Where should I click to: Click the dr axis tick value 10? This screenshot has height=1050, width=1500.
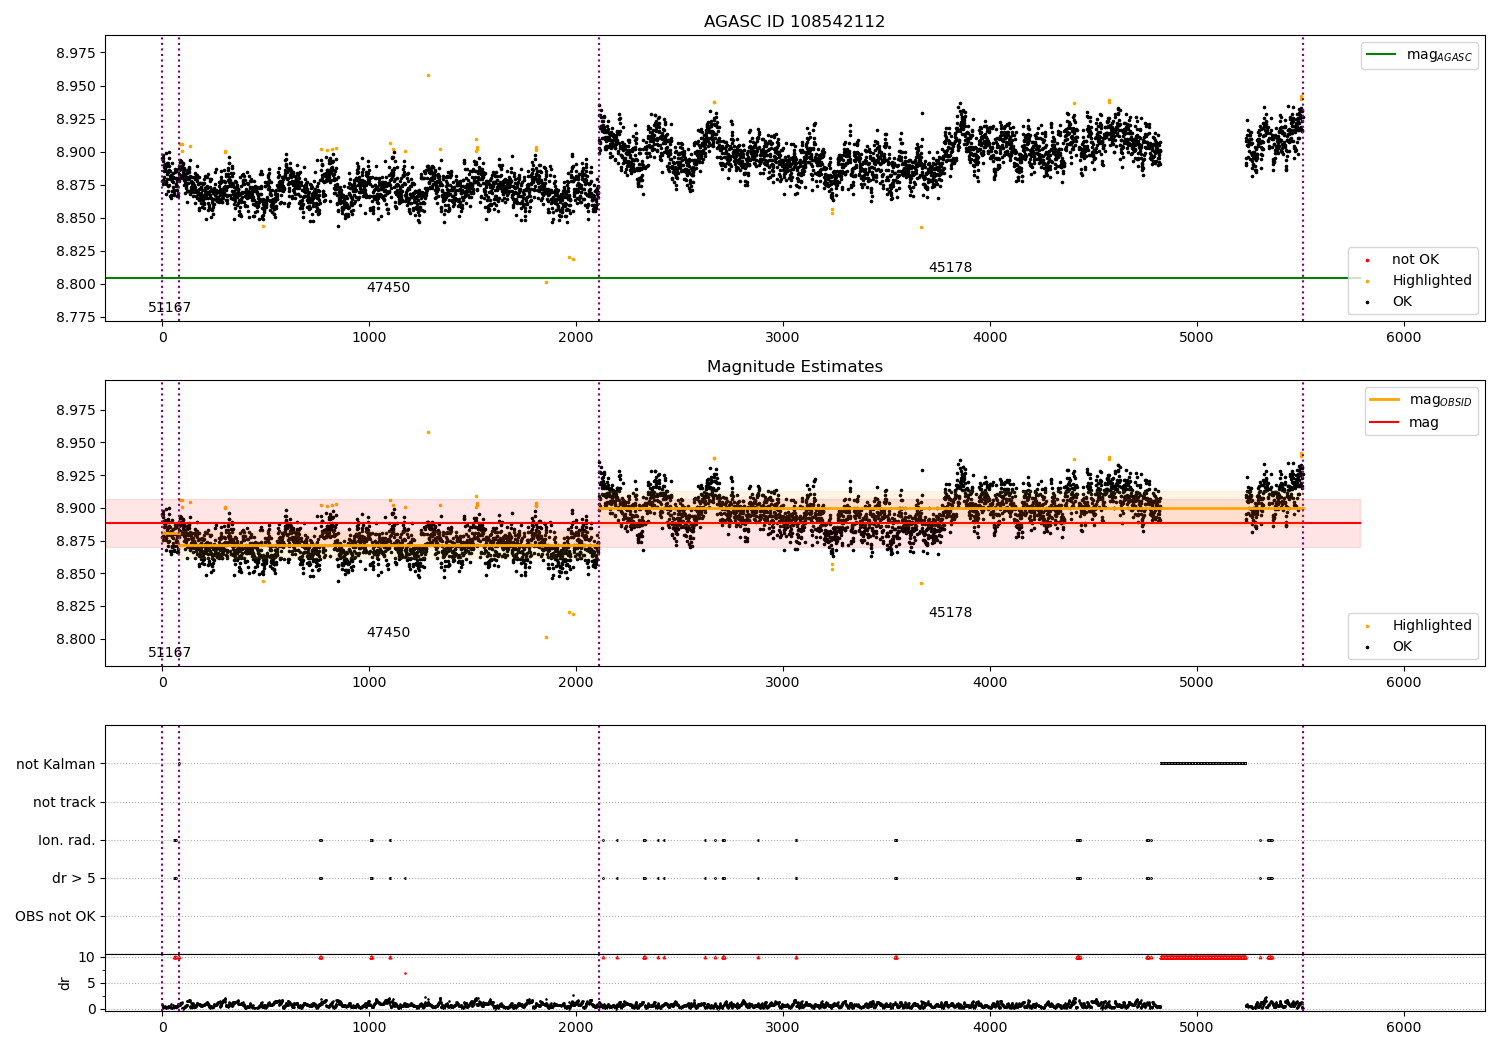coord(87,958)
